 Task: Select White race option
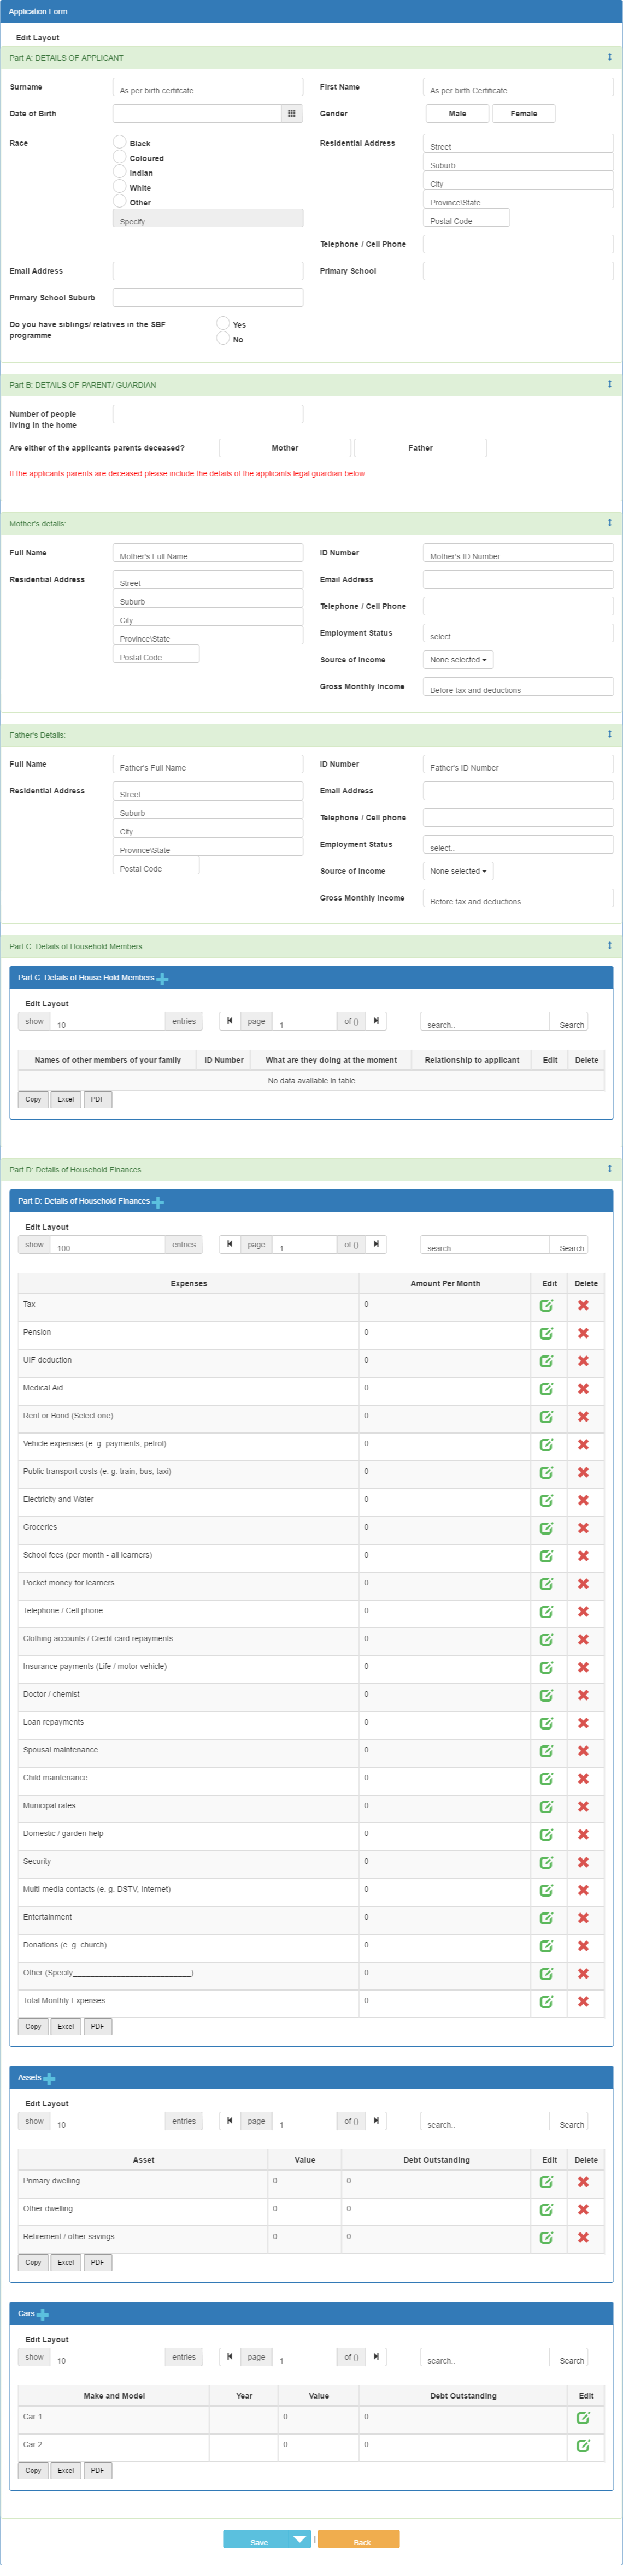[x=120, y=186]
